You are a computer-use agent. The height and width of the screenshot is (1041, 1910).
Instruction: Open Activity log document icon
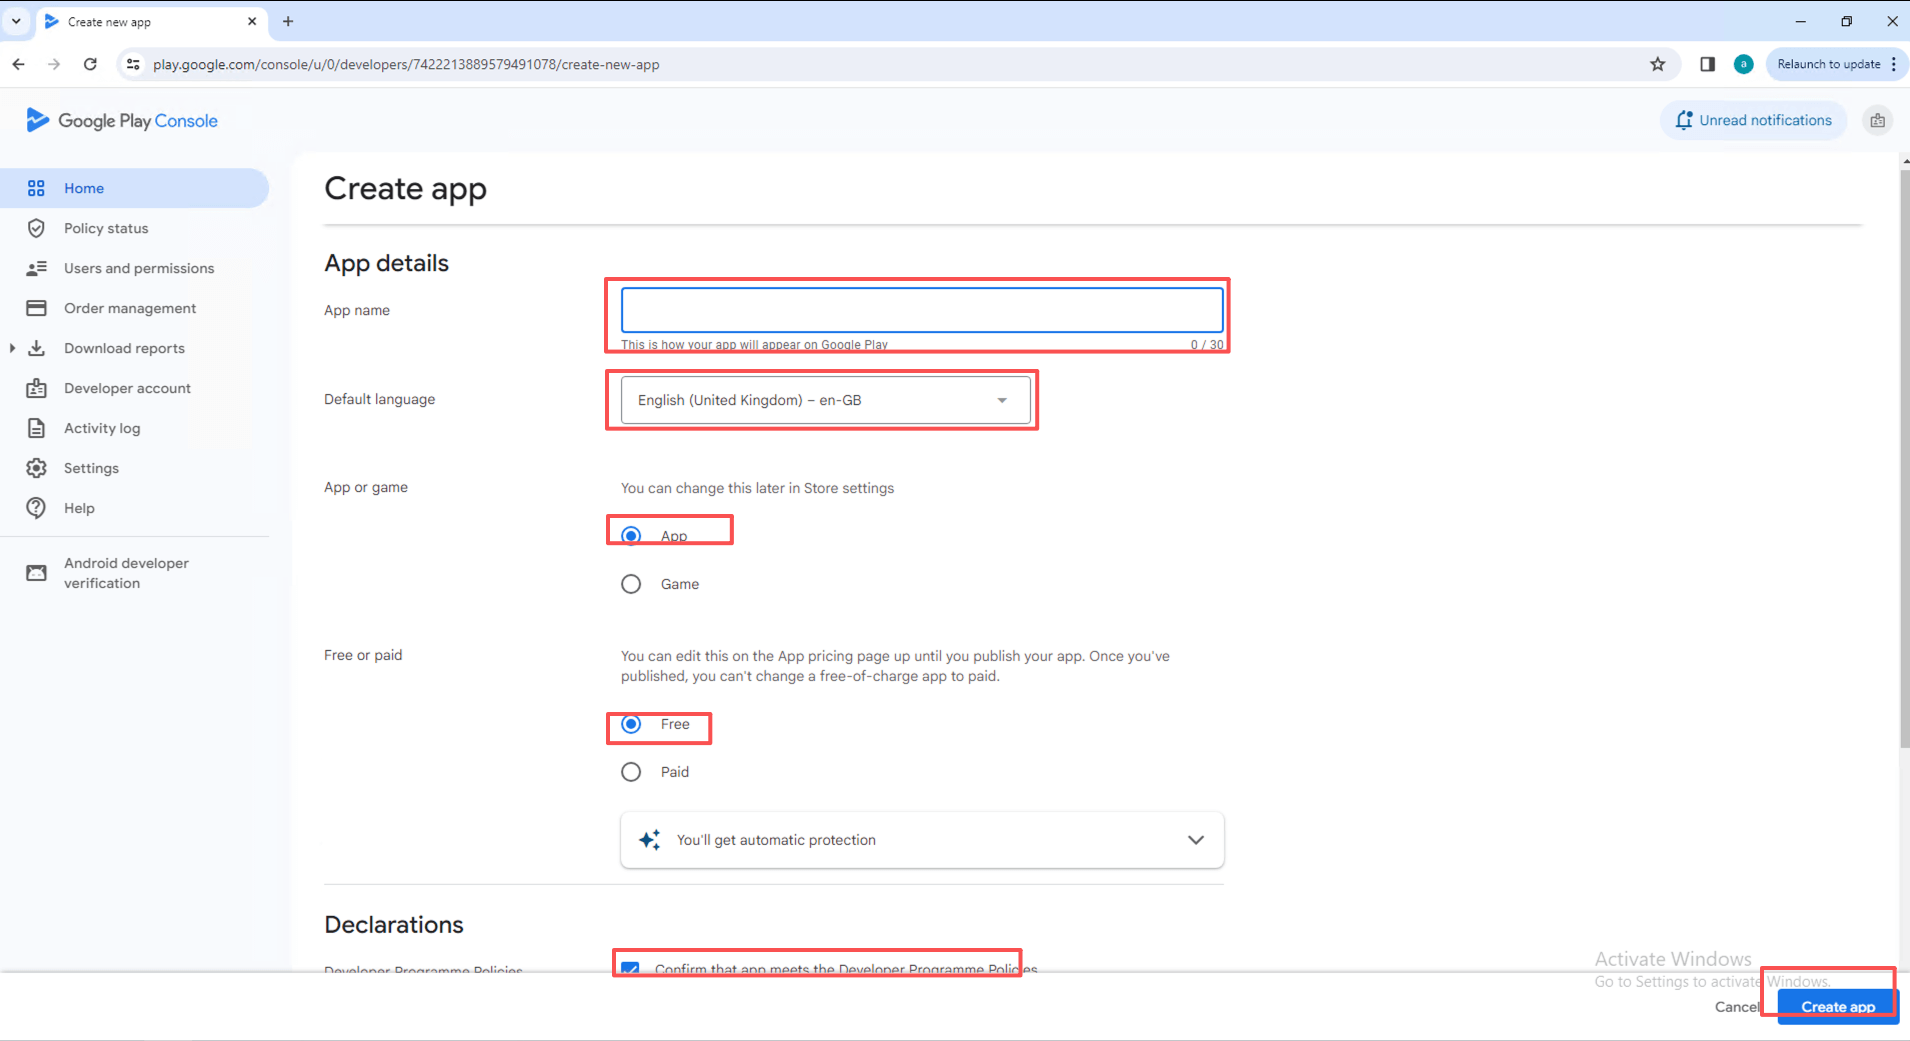36,428
